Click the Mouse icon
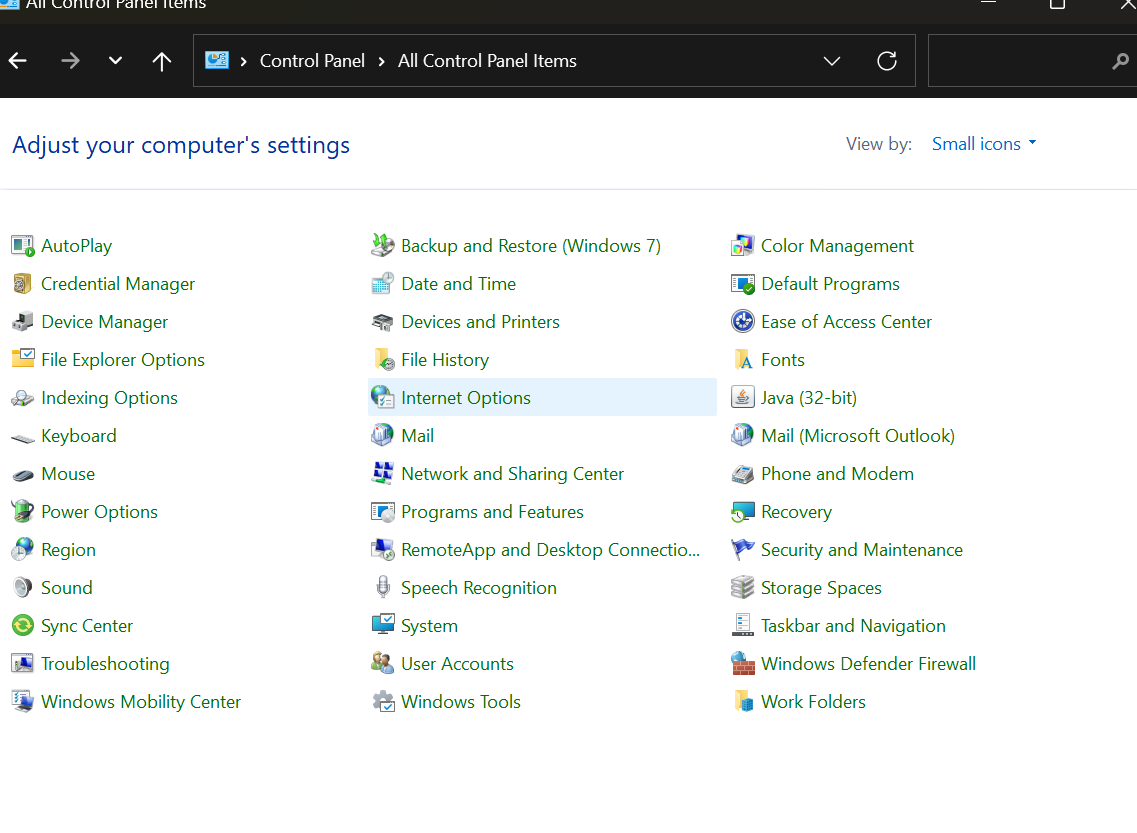 tap(22, 475)
